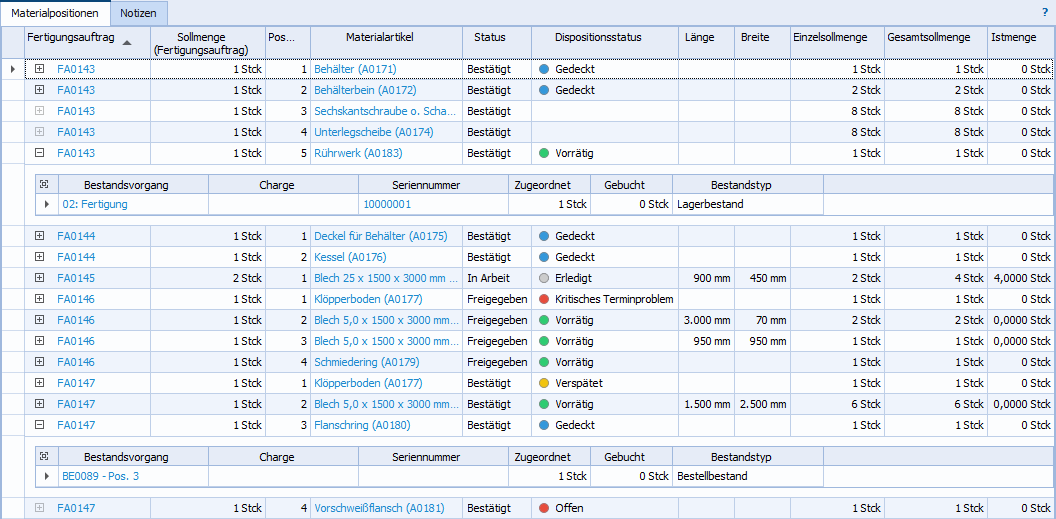Click the Dispositionsstatus column header

598,37
